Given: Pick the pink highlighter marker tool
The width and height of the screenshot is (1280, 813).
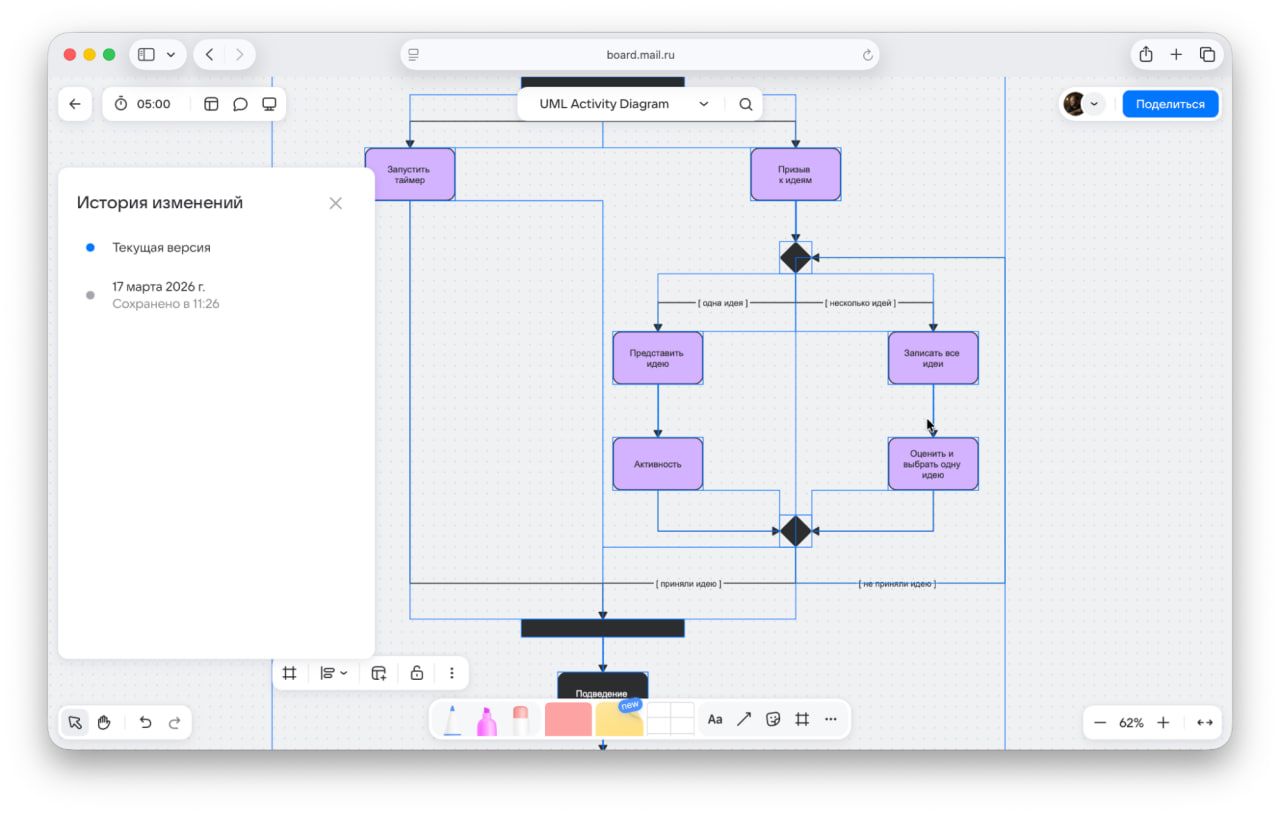Looking at the screenshot, I should (x=487, y=720).
